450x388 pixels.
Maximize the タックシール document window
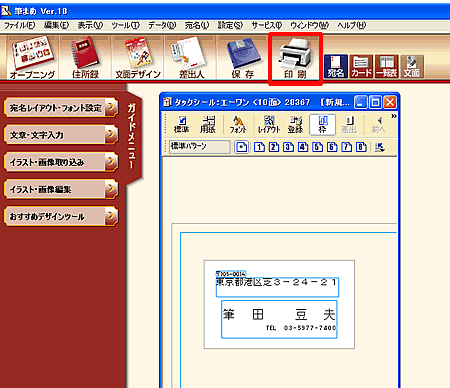[x=375, y=102]
